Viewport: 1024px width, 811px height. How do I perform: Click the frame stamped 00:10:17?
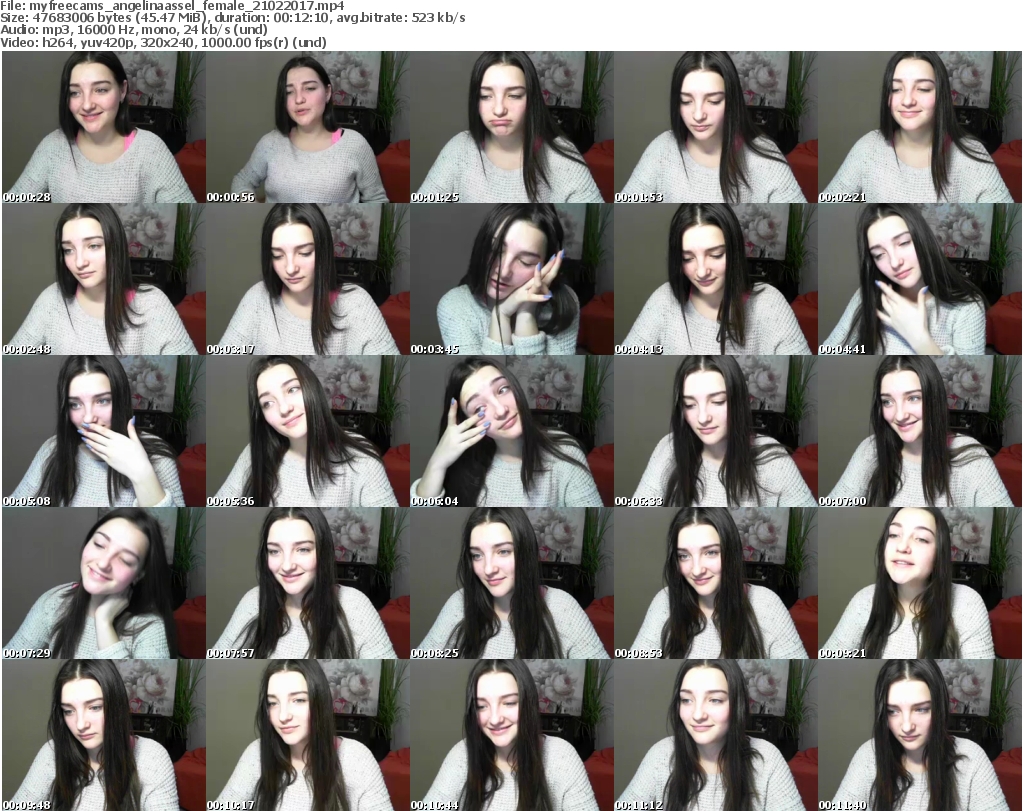pyautogui.click(x=308, y=735)
